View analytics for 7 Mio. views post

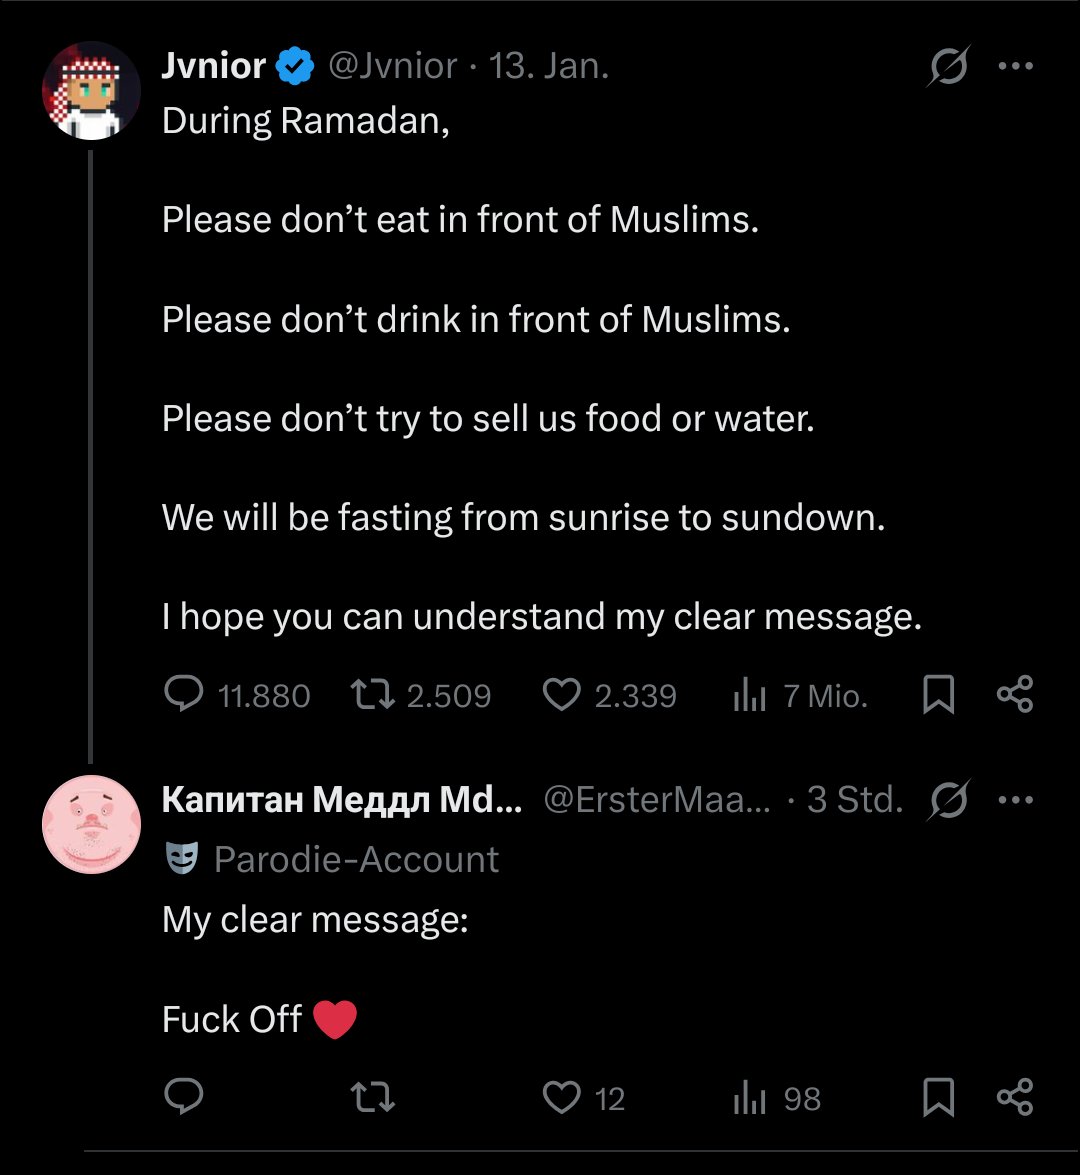click(749, 695)
